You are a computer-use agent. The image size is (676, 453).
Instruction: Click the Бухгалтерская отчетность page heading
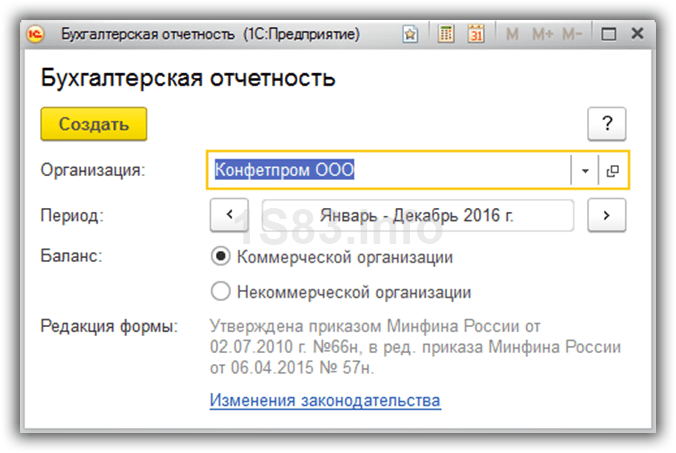tap(188, 78)
